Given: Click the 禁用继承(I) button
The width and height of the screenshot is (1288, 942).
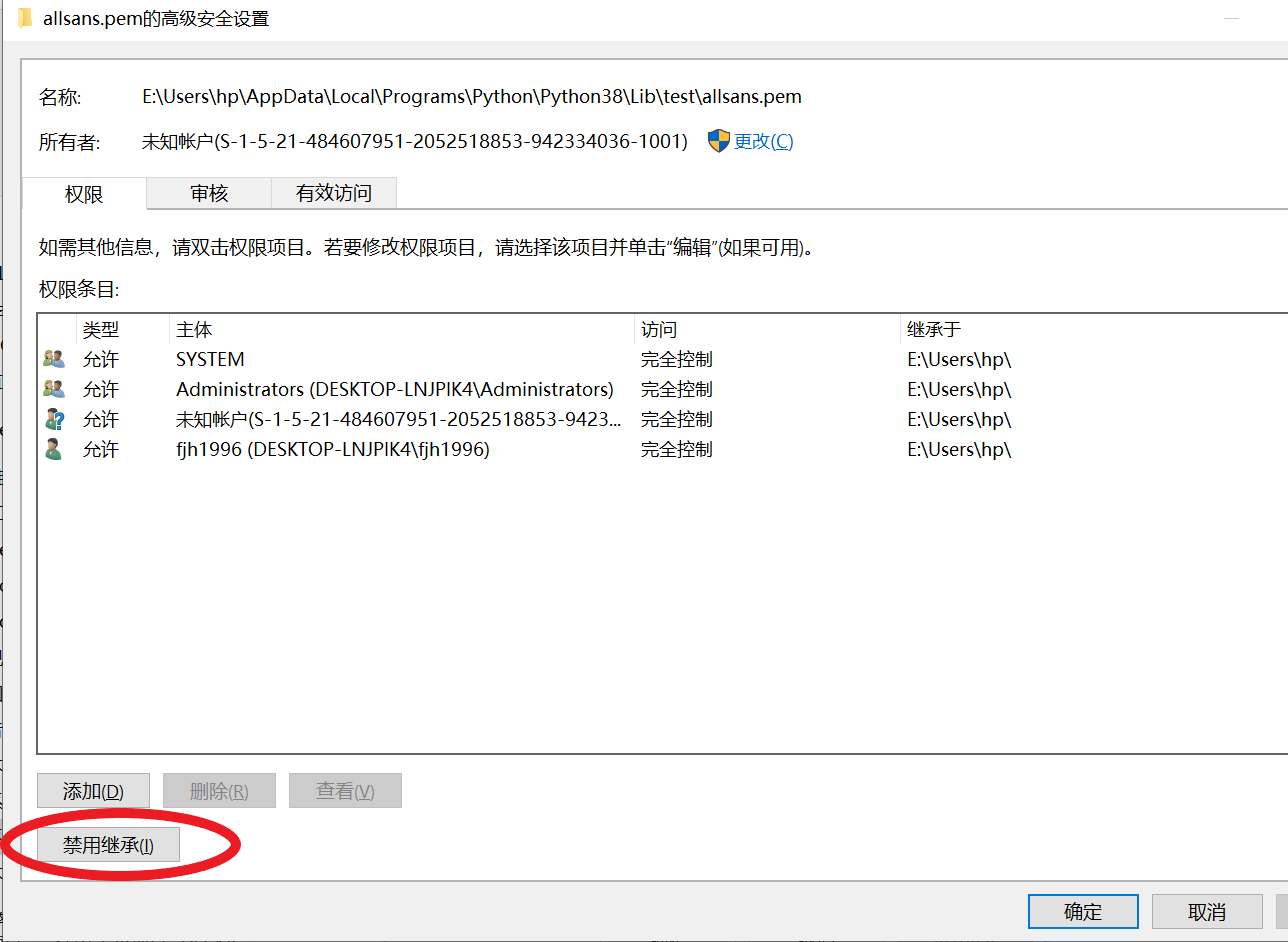Looking at the screenshot, I should click(108, 845).
